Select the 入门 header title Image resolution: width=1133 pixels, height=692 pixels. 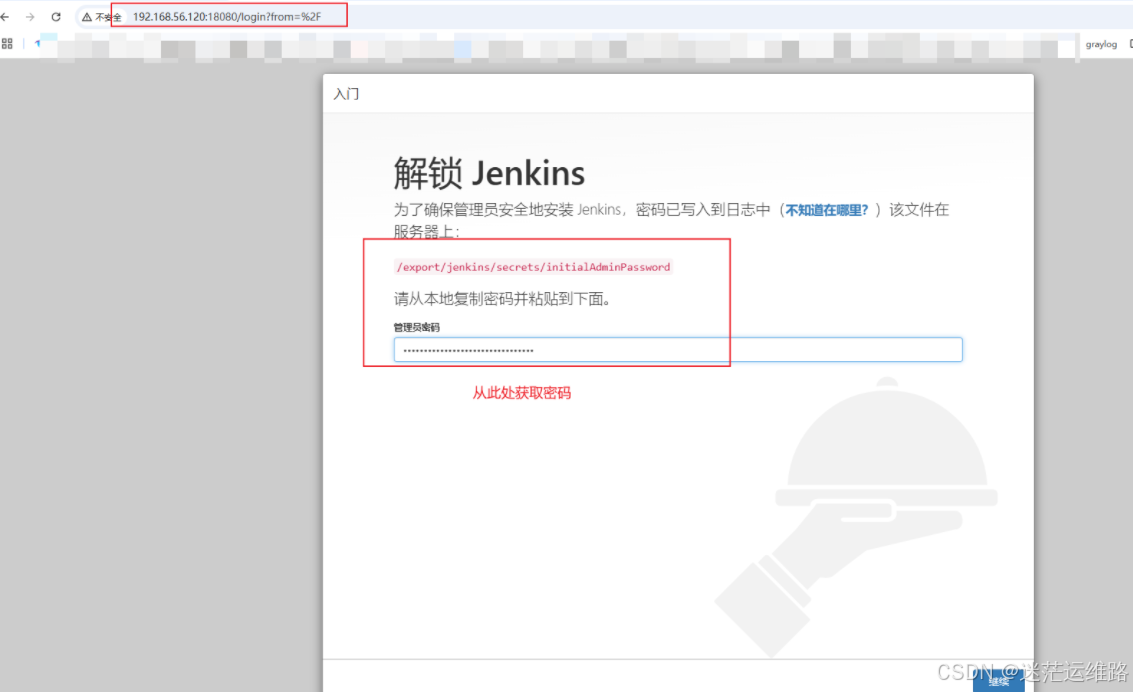(x=346, y=94)
